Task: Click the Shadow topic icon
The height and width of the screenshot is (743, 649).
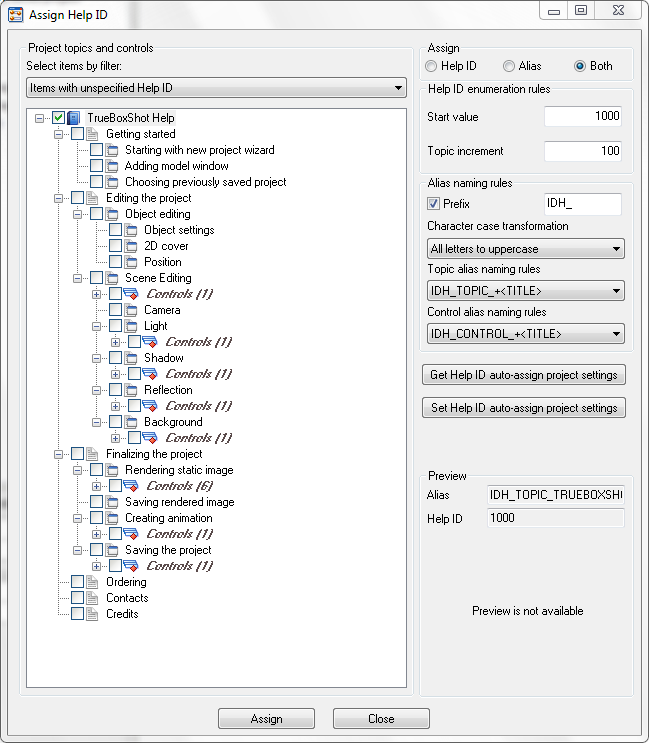Action: tap(131, 358)
